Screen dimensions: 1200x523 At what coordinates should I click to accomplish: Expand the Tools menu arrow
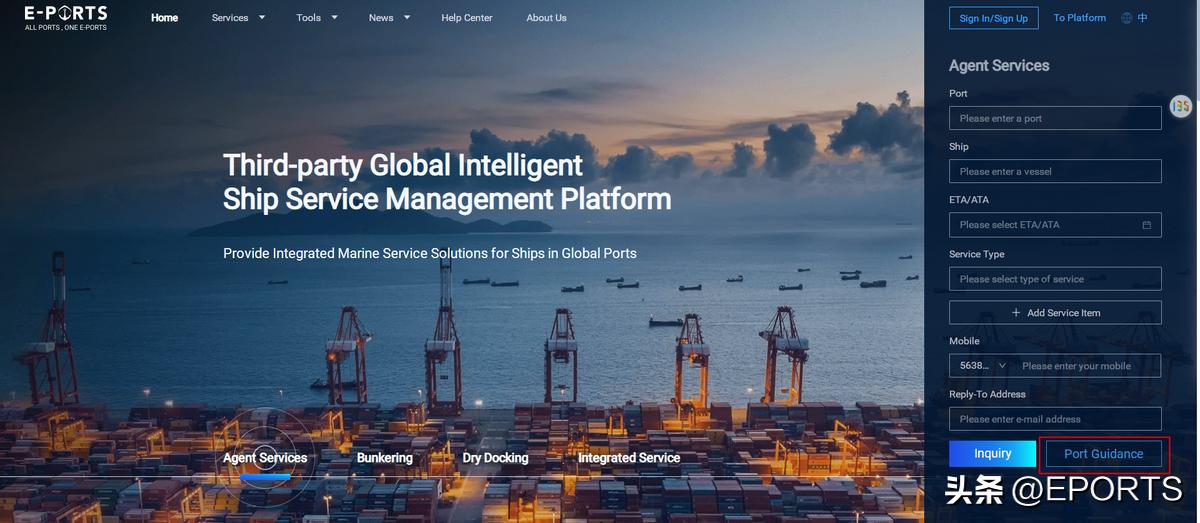[x=334, y=18]
